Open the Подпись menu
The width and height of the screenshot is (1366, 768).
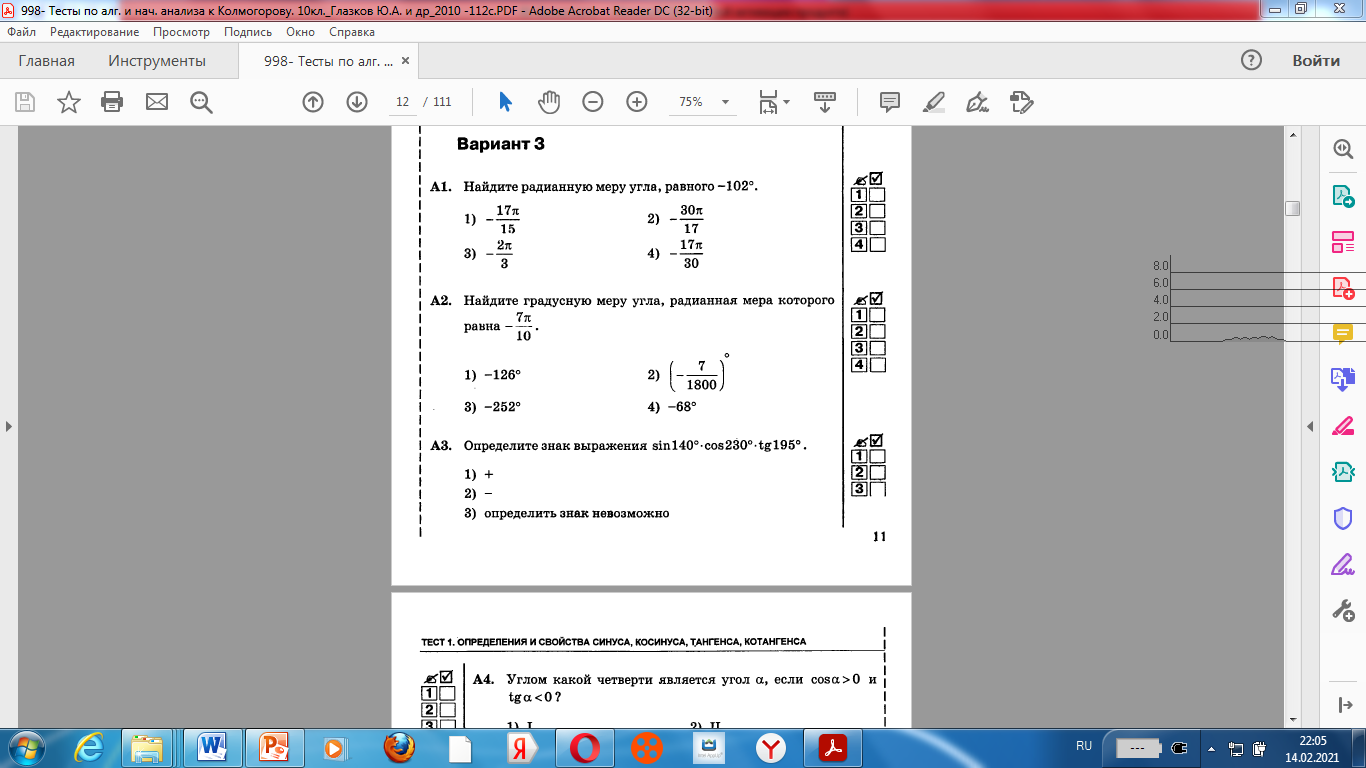[x=248, y=32]
